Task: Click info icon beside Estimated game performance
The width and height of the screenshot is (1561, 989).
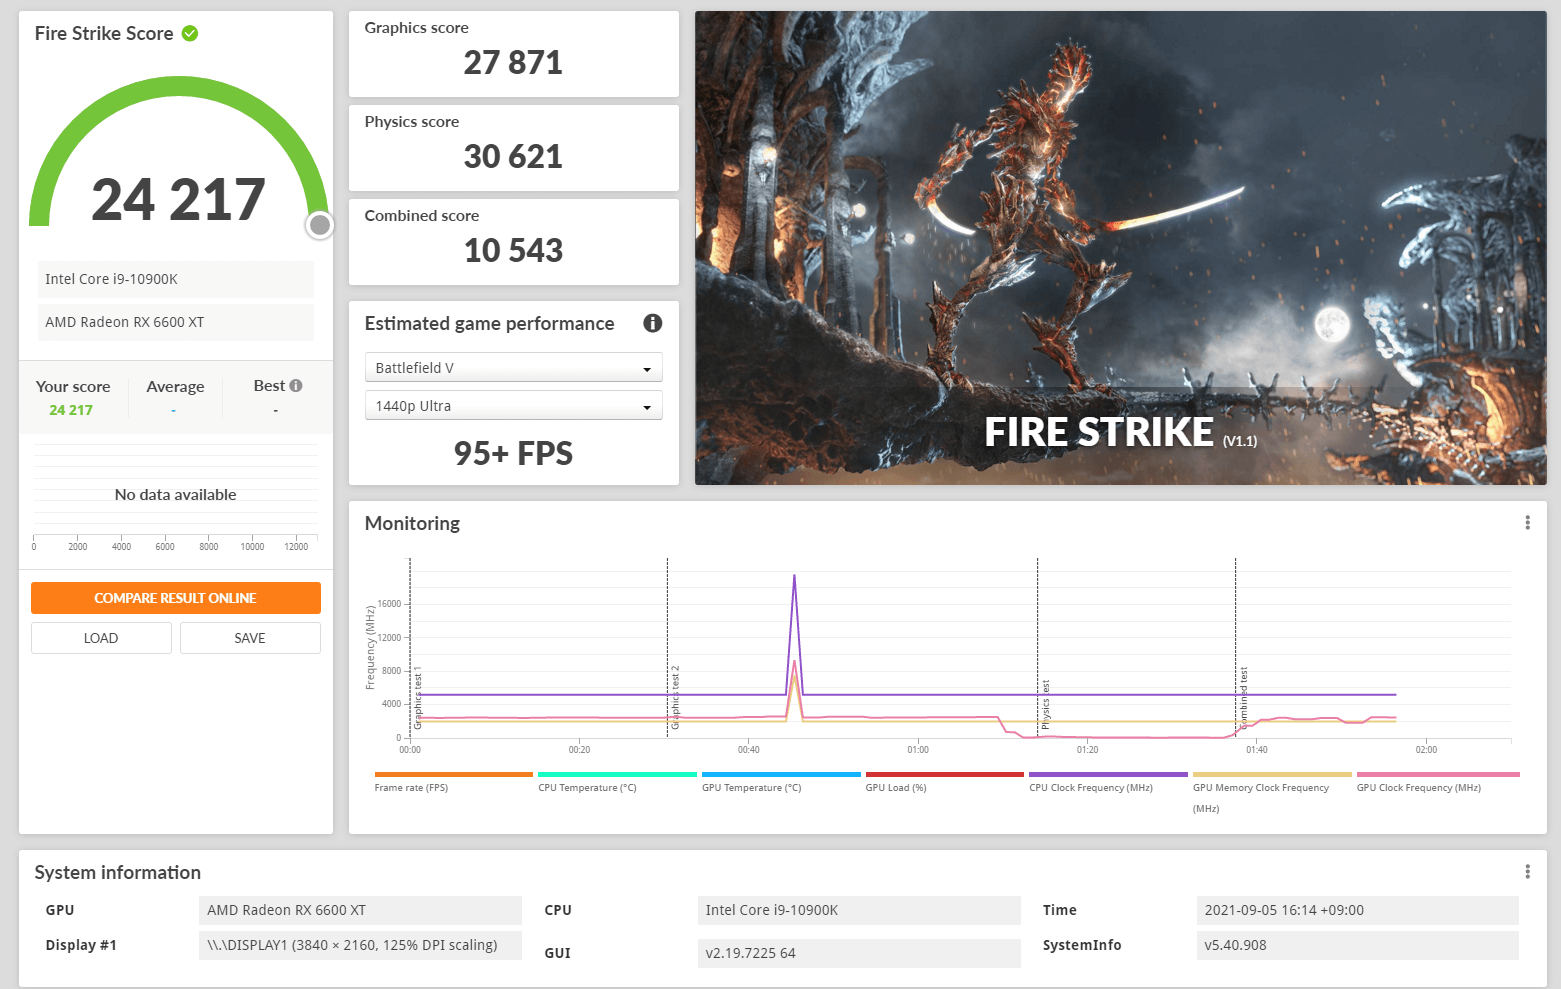Action: (652, 323)
